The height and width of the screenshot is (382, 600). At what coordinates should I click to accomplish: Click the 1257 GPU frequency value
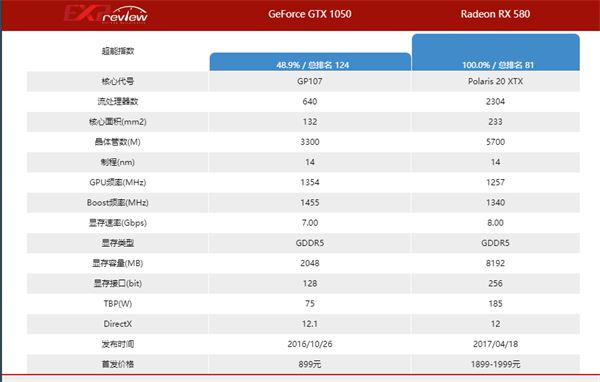pyautogui.click(x=496, y=183)
